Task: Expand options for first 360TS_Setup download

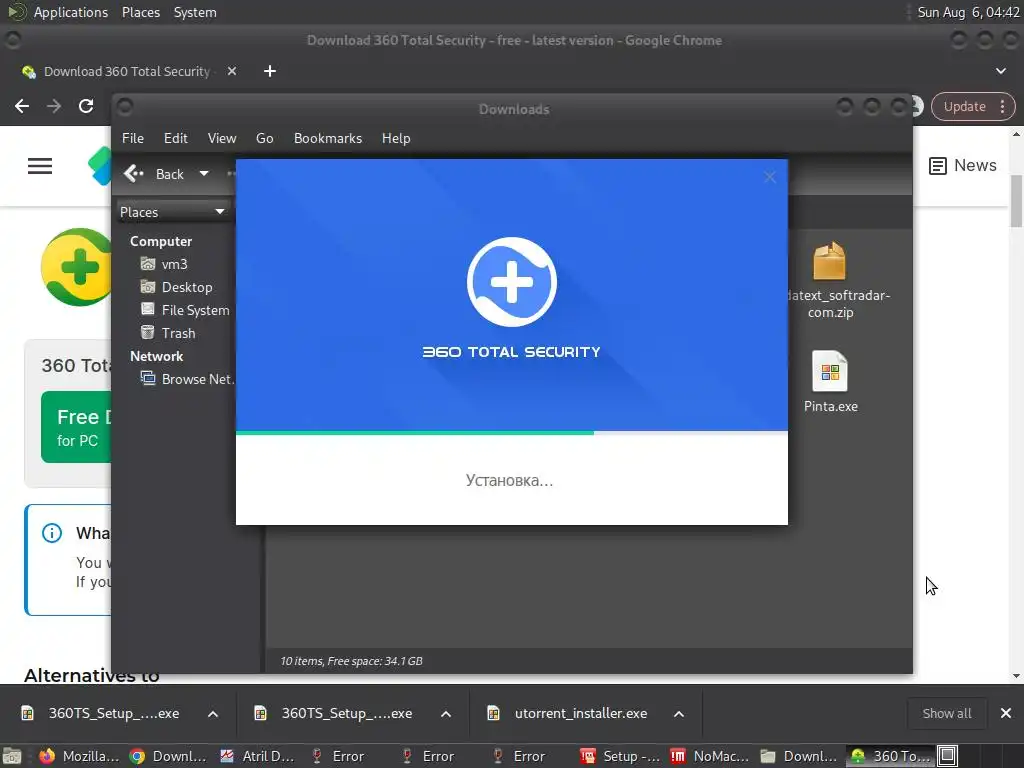Action: pos(213,714)
